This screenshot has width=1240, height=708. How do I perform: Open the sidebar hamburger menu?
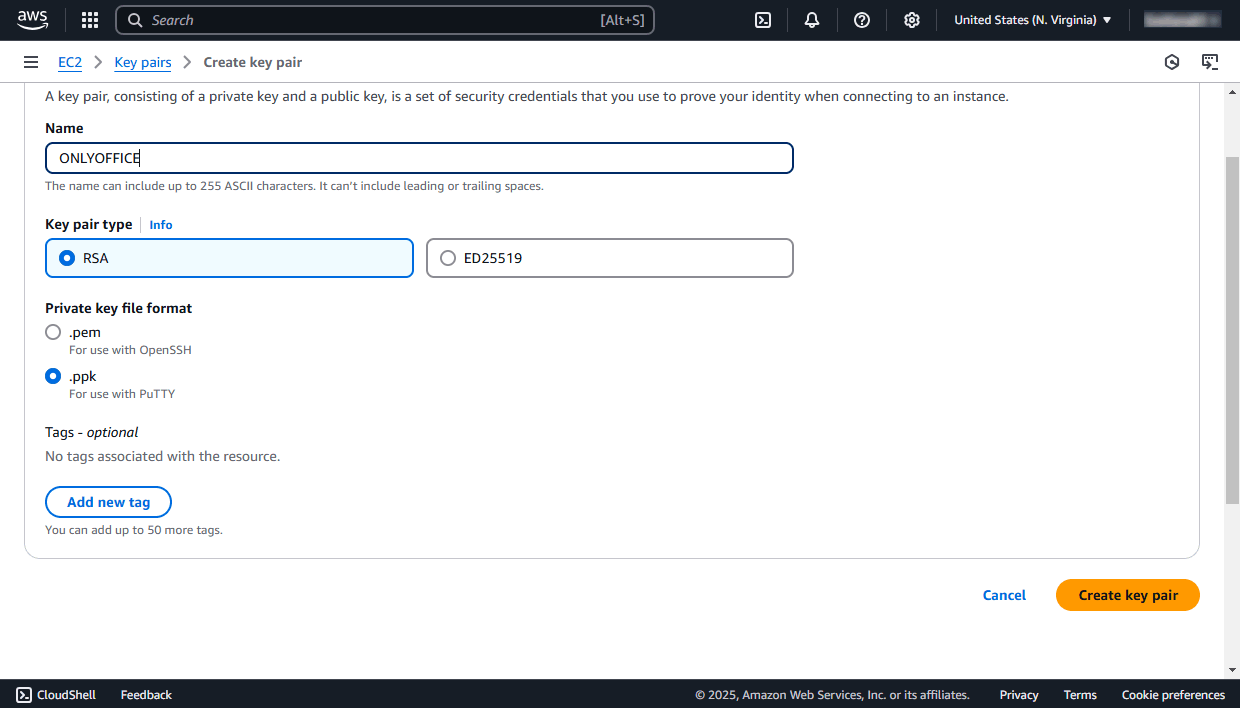(x=31, y=61)
